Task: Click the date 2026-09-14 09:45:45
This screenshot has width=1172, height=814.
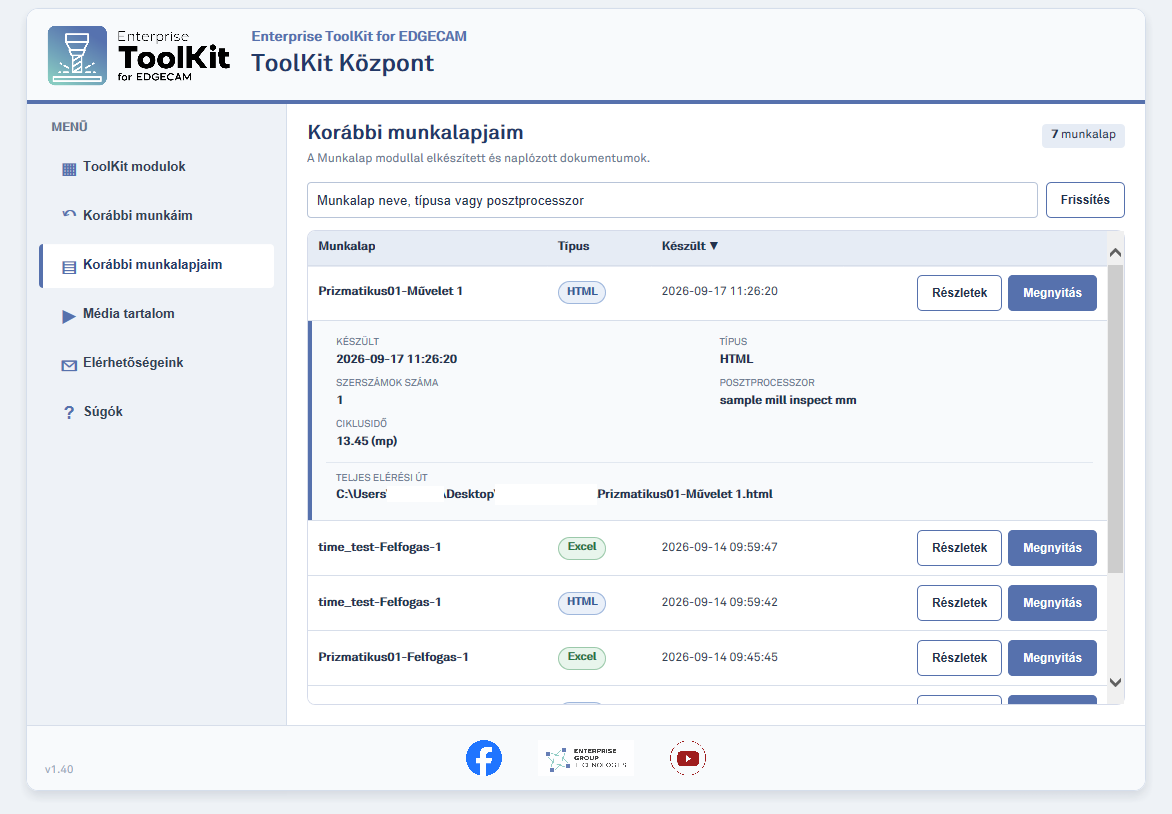Action: 719,657
